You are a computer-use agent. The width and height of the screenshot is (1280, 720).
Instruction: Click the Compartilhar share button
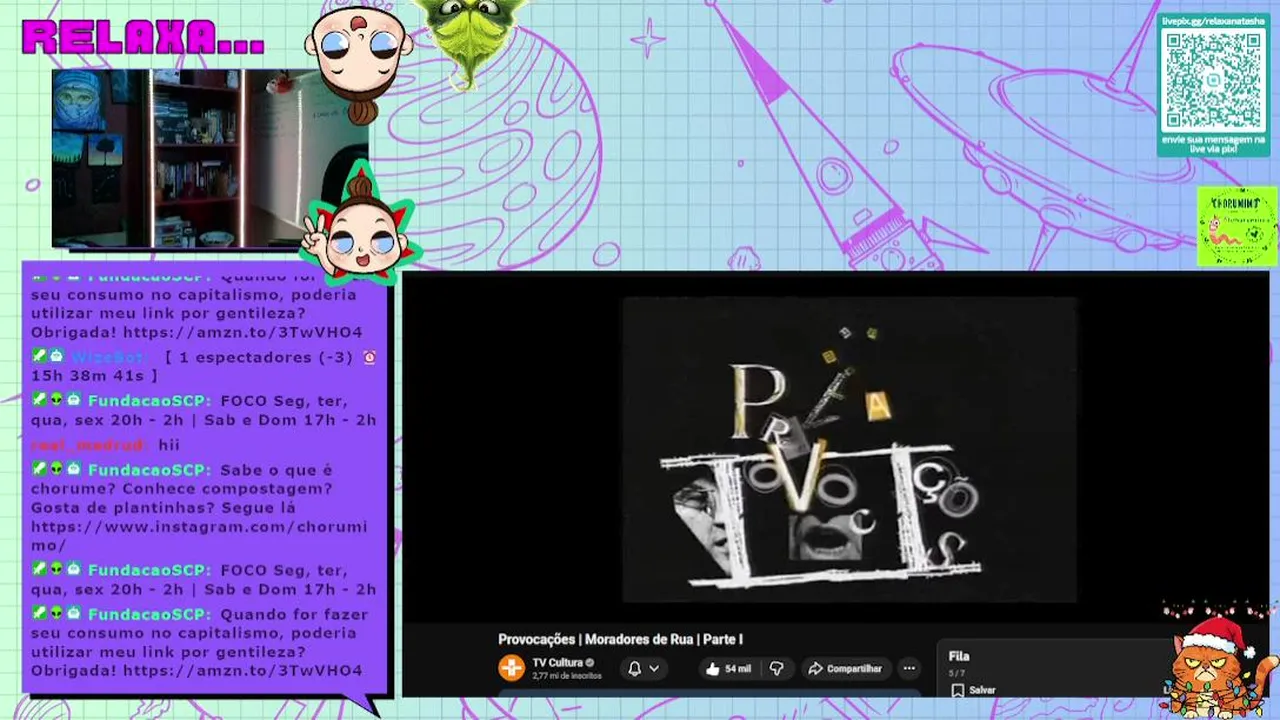[x=845, y=668]
